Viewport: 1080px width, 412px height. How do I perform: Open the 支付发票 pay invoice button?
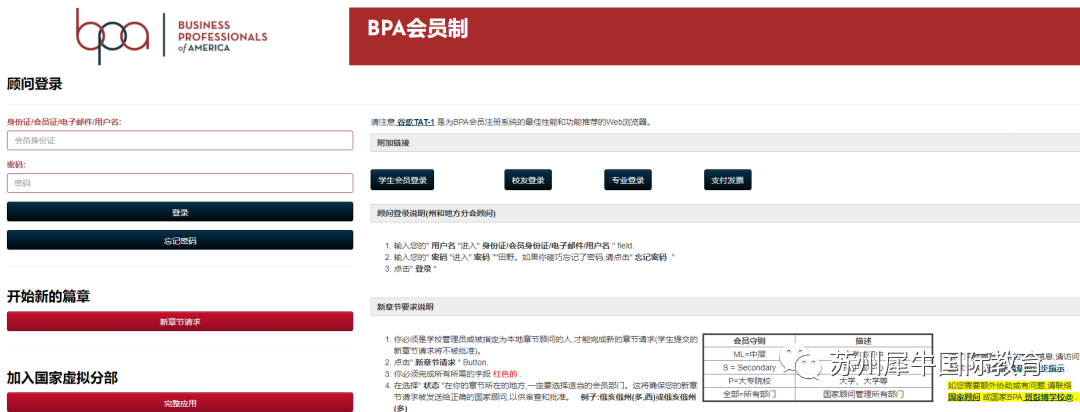(727, 180)
